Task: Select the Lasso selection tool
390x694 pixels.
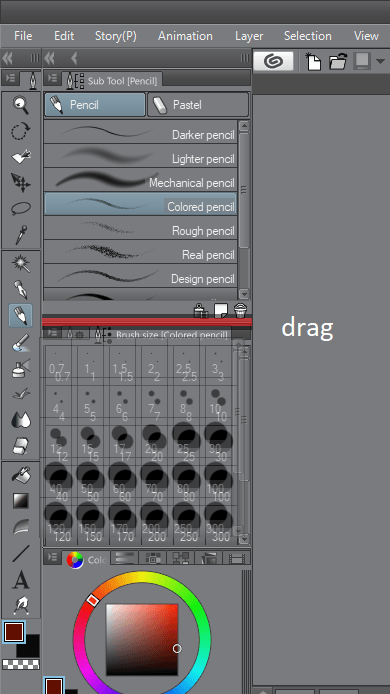Action: (21, 208)
